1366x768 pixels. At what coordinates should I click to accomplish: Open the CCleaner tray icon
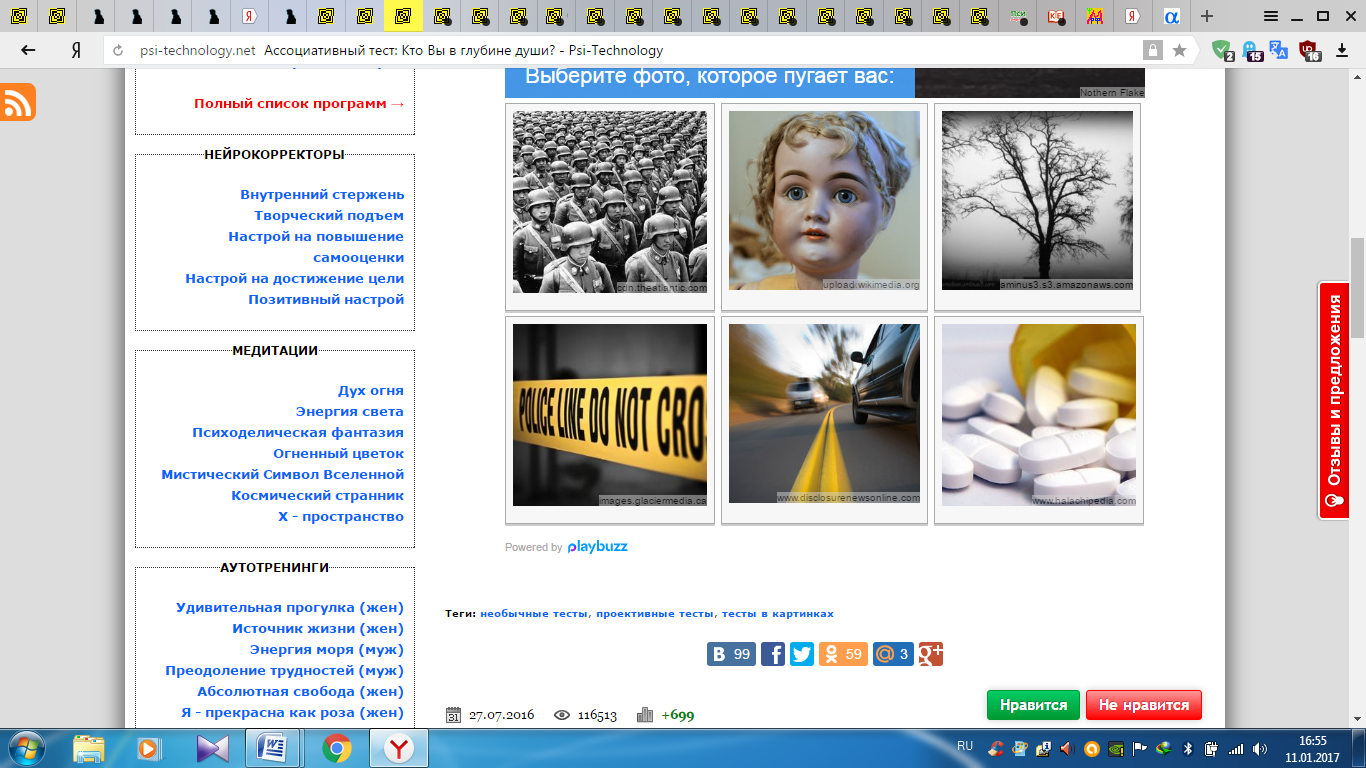click(x=995, y=748)
